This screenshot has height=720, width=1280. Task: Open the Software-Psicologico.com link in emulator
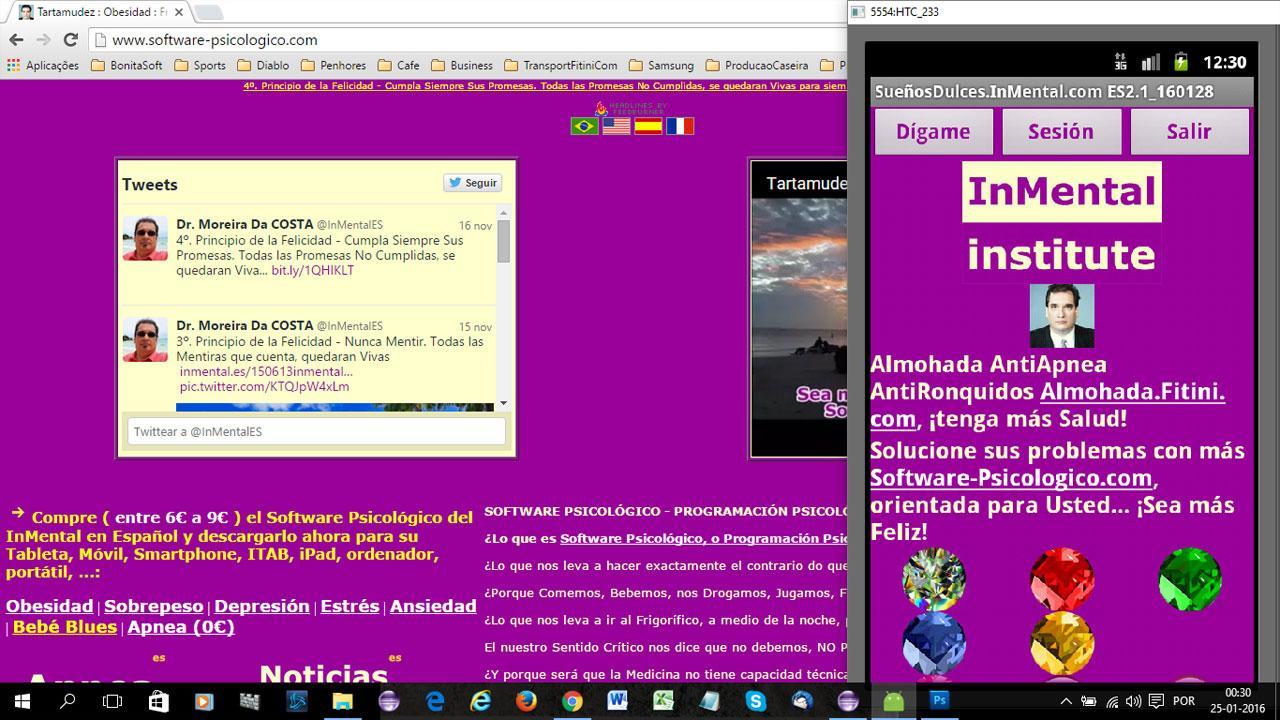pyautogui.click(x=1011, y=478)
